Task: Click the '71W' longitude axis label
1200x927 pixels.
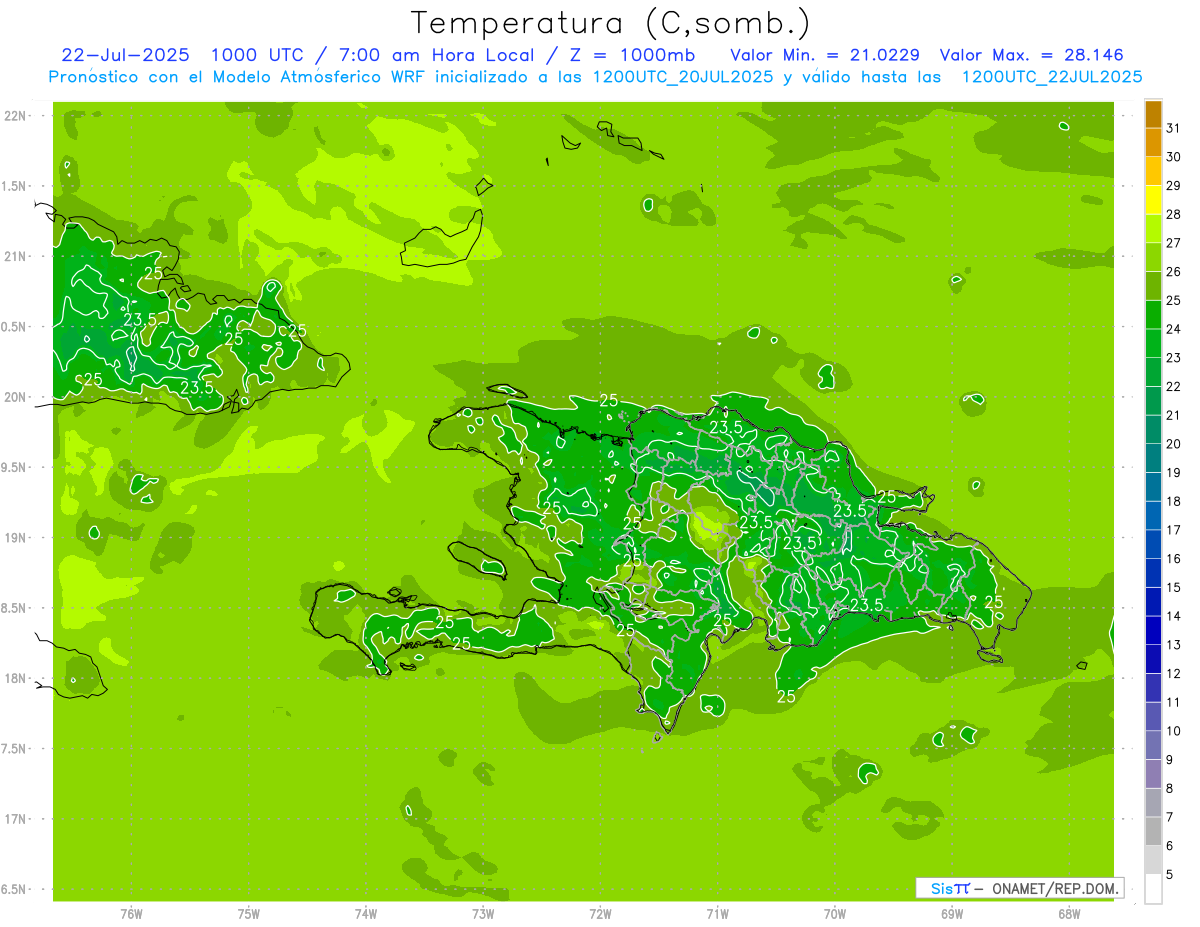Action: 717,915
